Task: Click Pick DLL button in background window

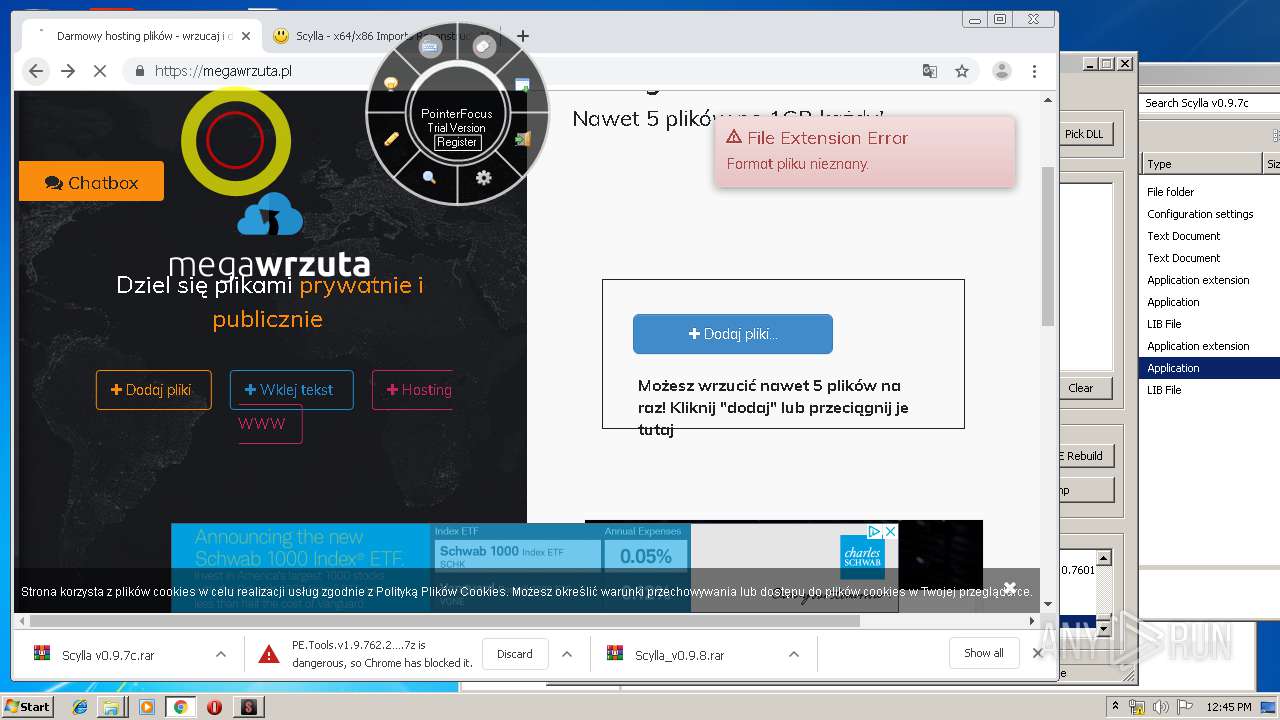Action: point(1084,134)
